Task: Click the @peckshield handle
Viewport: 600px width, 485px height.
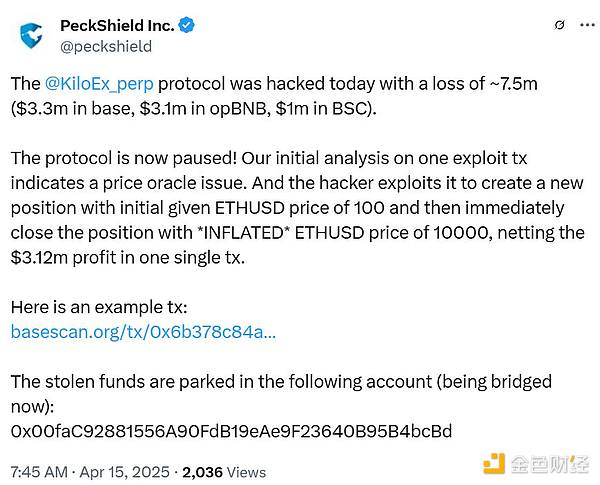Action: tap(106, 46)
